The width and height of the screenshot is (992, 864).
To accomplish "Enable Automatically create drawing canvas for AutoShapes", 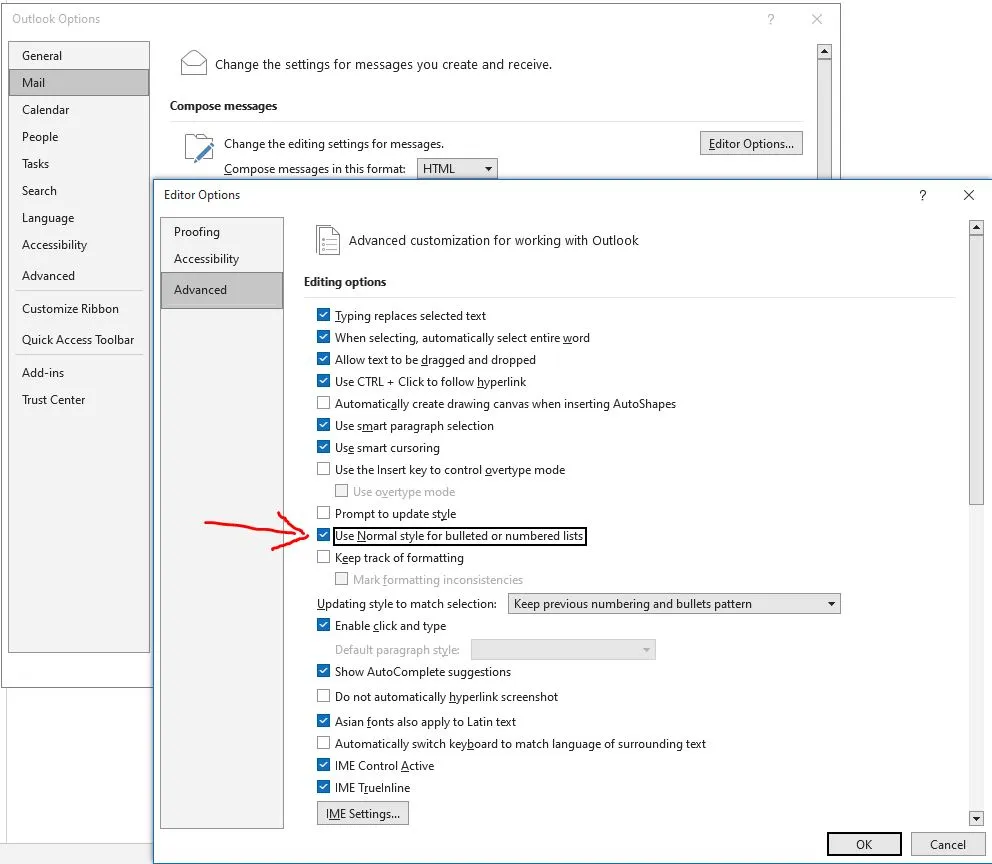I will (x=324, y=403).
